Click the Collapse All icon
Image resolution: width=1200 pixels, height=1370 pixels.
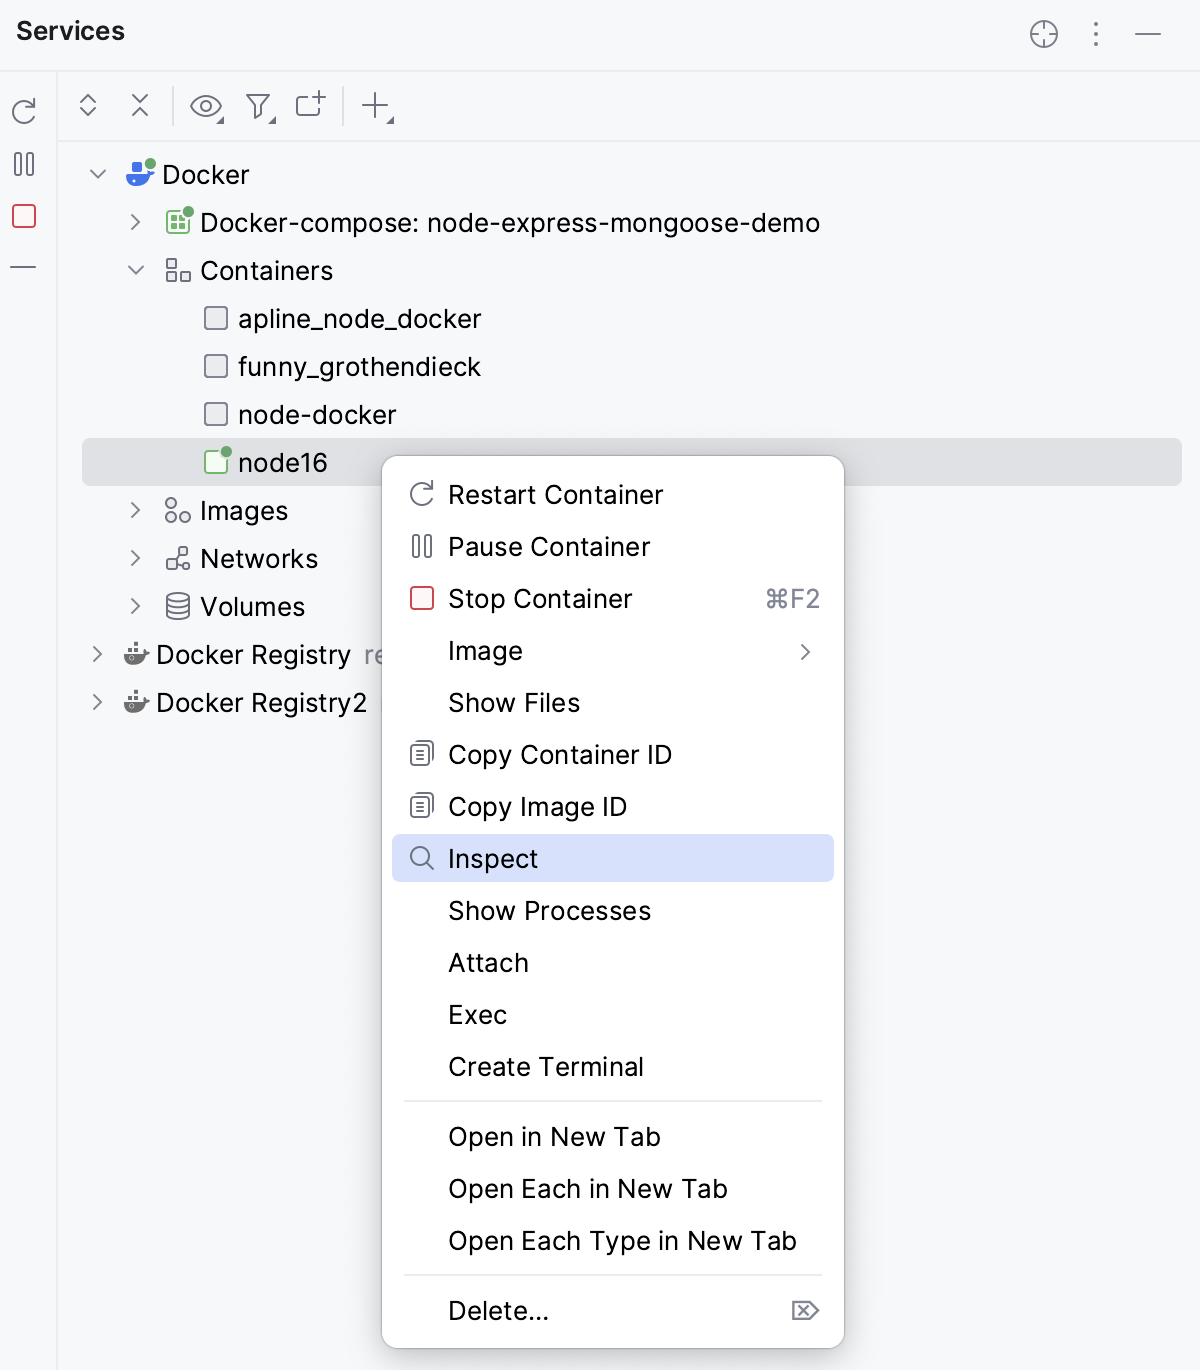pyautogui.click(x=140, y=105)
